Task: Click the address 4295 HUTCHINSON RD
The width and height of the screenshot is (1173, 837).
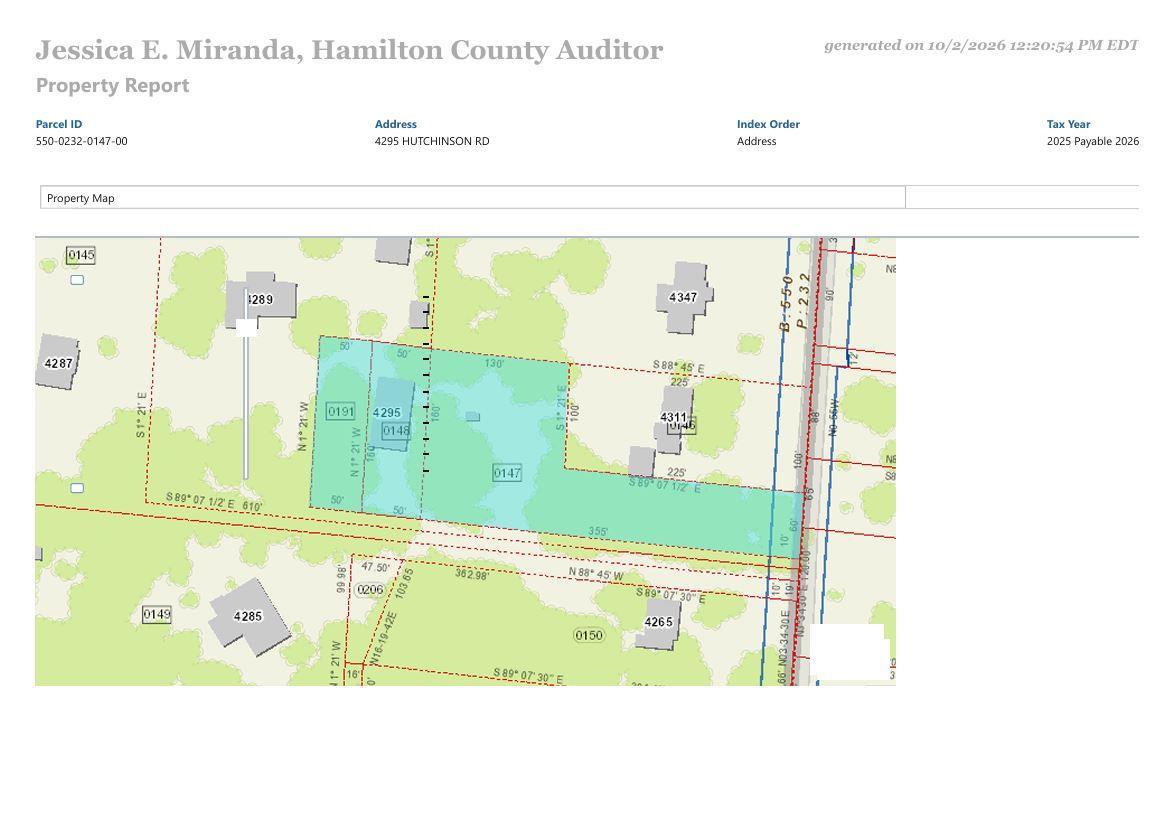Action: pos(432,141)
